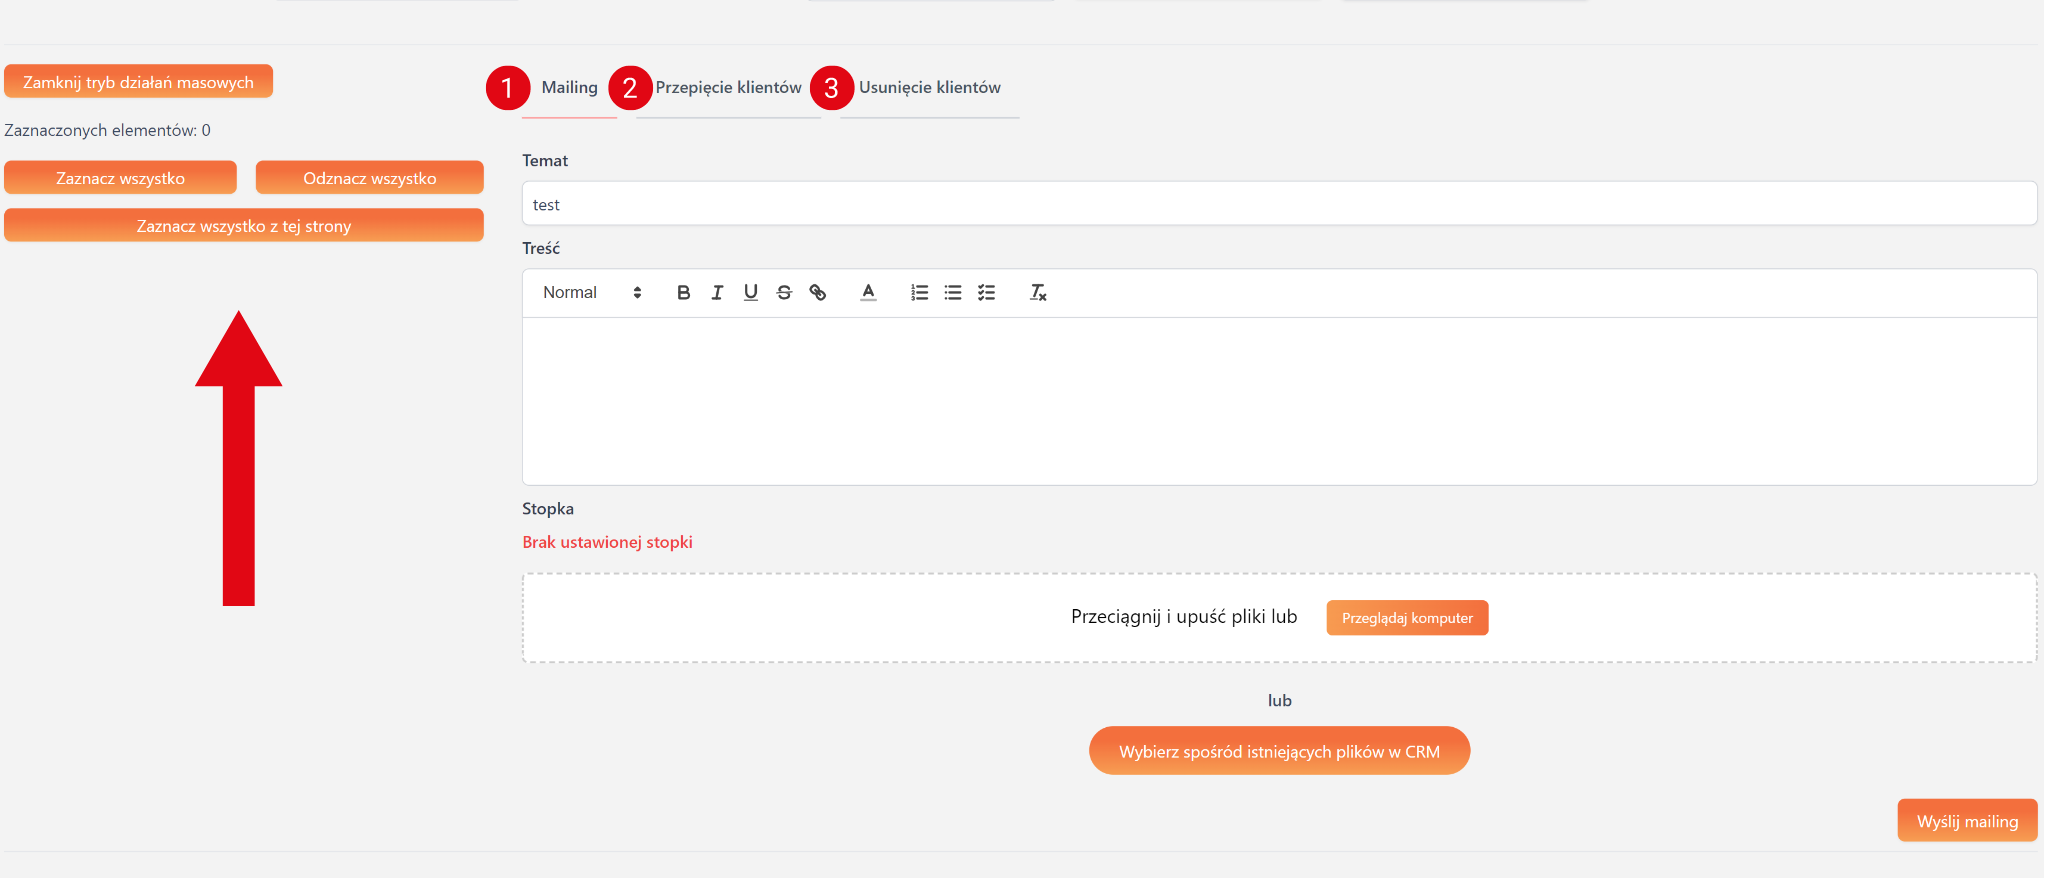This screenshot has width=2048, height=878.
Task: Insert a hyperlink in the message
Action: [818, 293]
